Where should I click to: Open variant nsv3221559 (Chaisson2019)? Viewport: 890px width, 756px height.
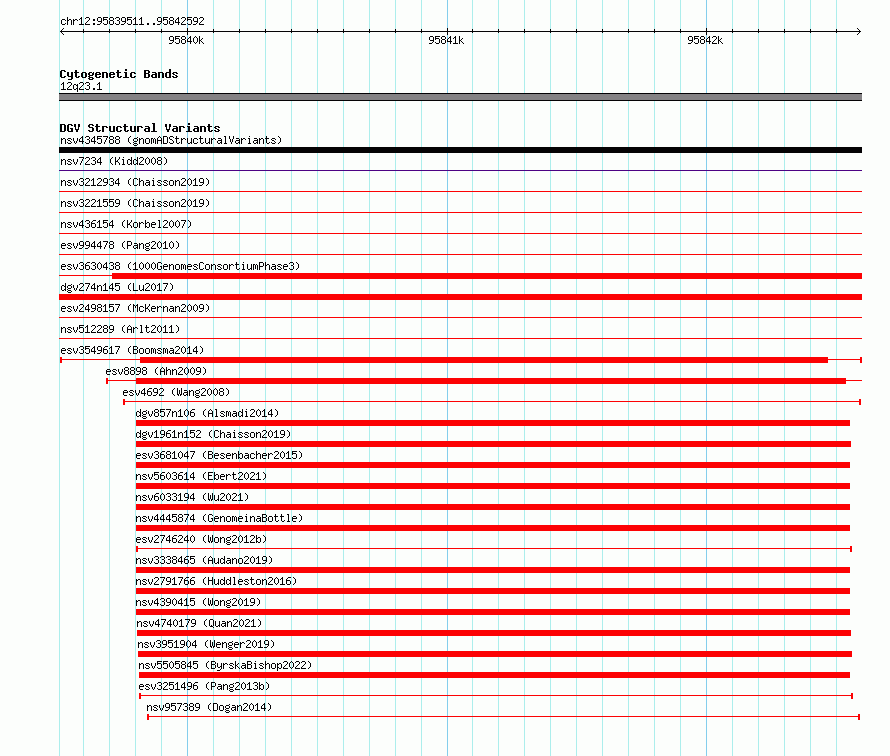(x=135, y=203)
